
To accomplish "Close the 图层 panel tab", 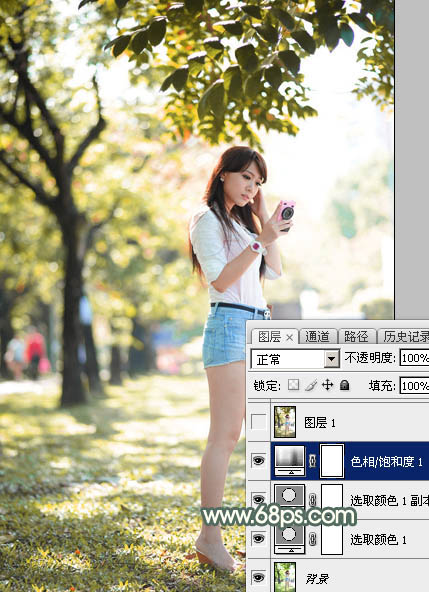I will coord(289,337).
